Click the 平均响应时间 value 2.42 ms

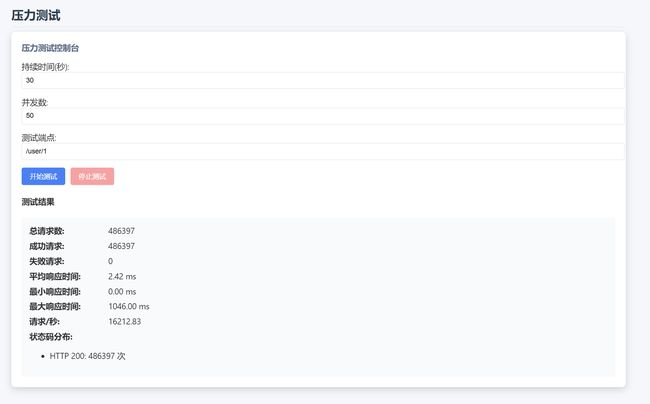click(122, 276)
